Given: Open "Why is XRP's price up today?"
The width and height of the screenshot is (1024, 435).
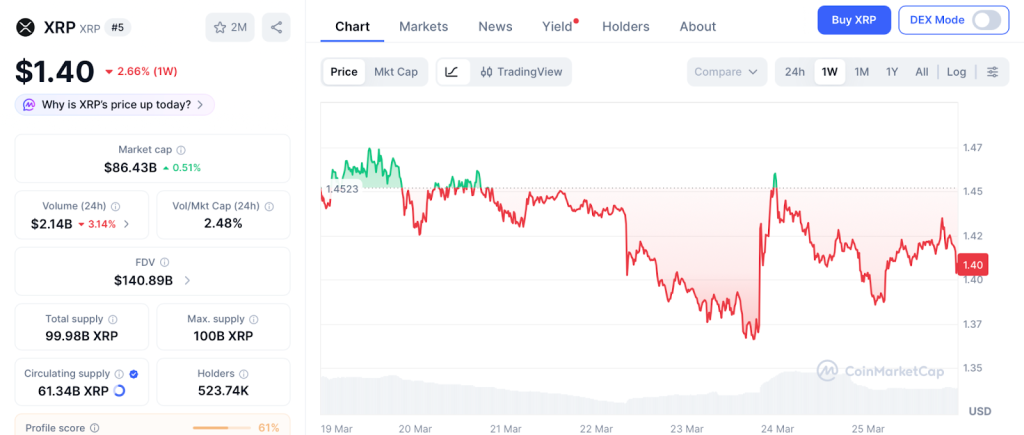Looking at the screenshot, I should click(114, 104).
